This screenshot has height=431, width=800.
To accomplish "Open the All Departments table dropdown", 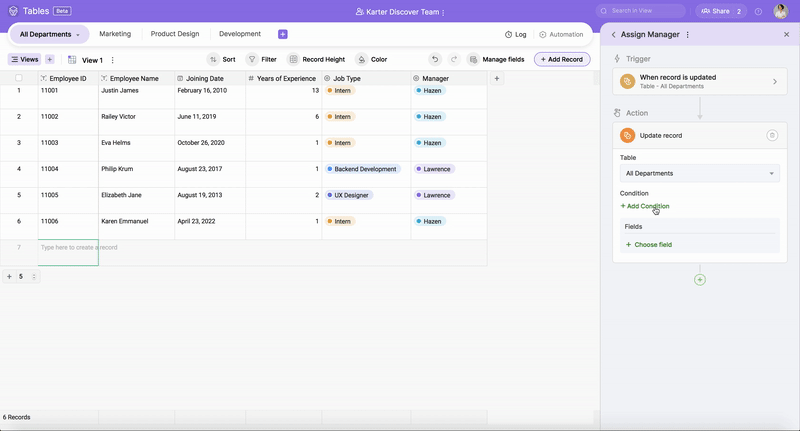I will click(699, 173).
